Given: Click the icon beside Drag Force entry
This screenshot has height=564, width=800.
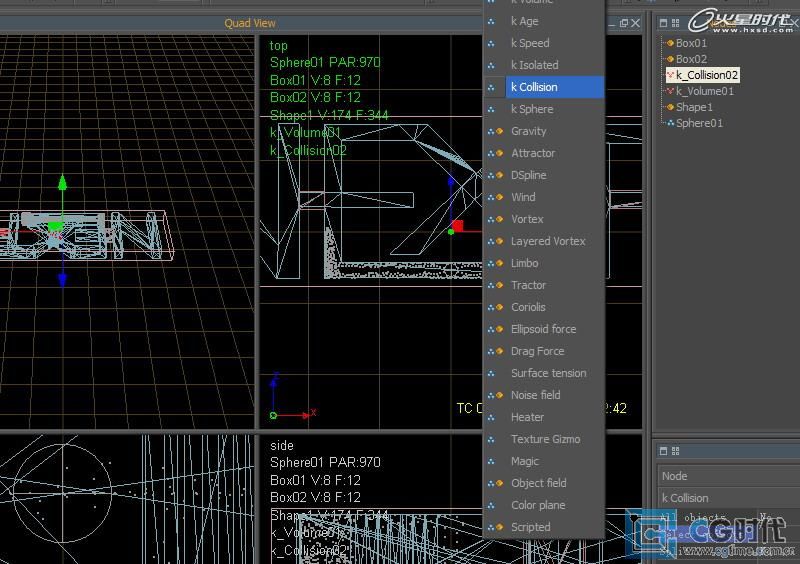Looking at the screenshot, I should pyautogui.click(x=495, y=351).
